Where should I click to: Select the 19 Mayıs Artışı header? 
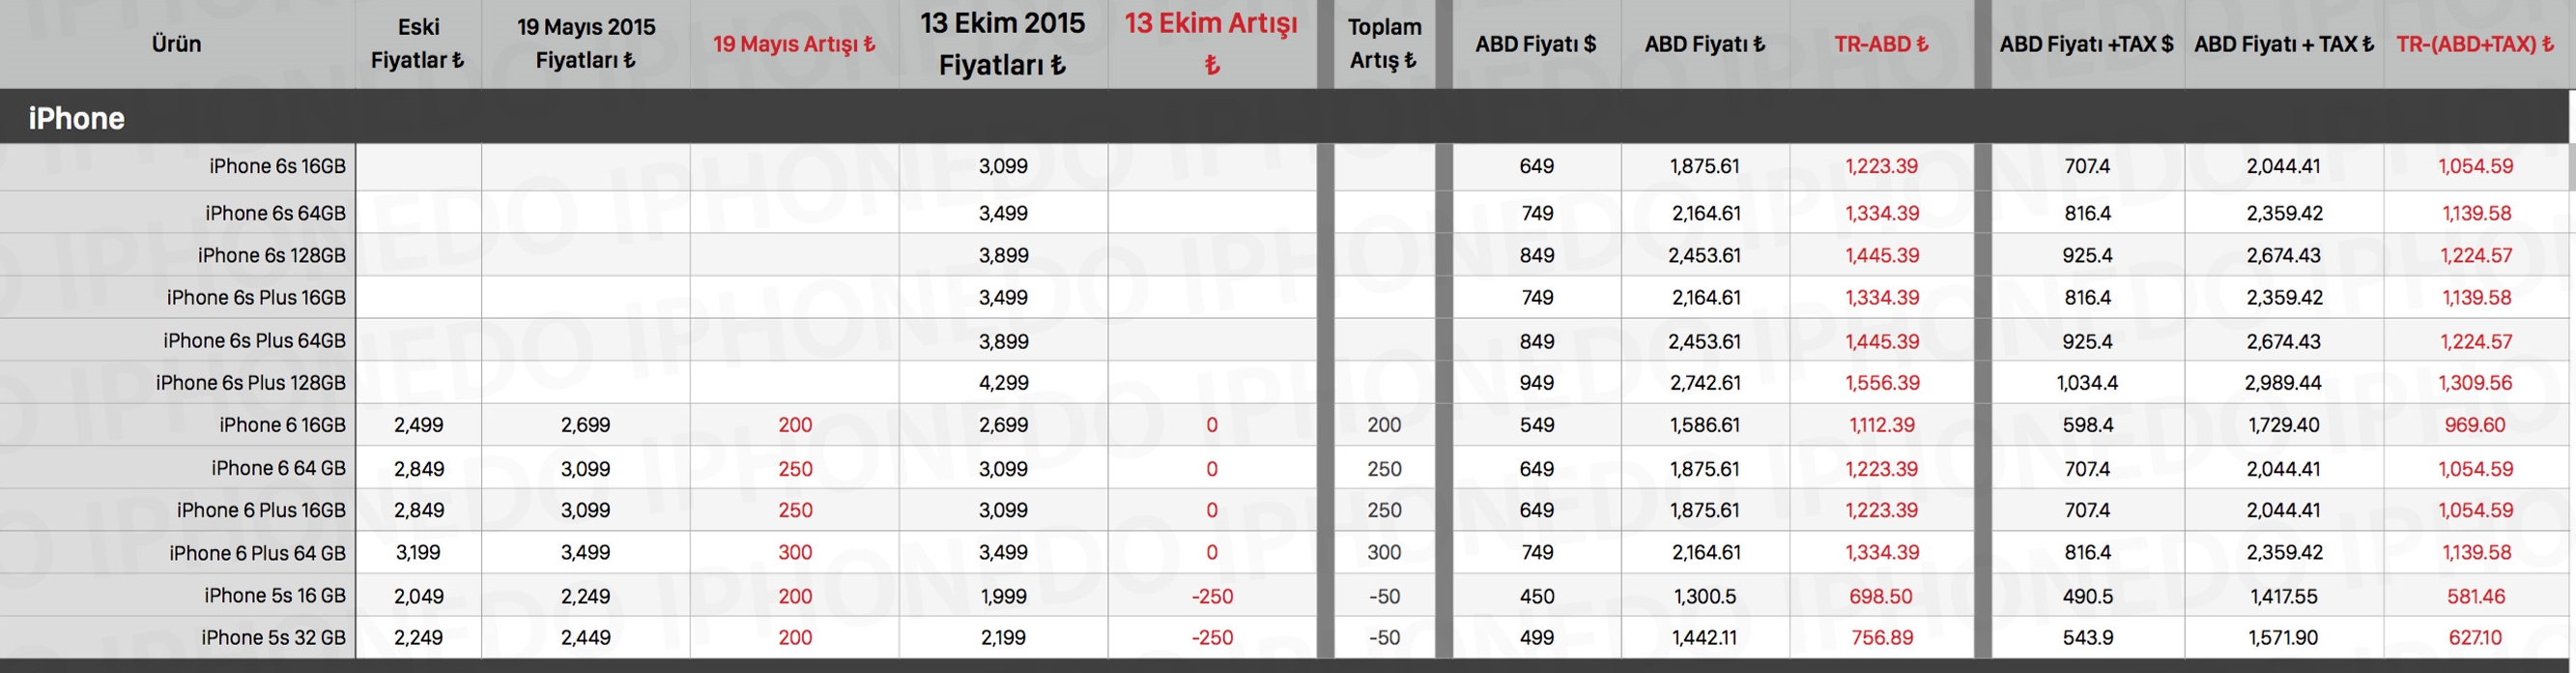pyautogui.click(x=794, y=44)
